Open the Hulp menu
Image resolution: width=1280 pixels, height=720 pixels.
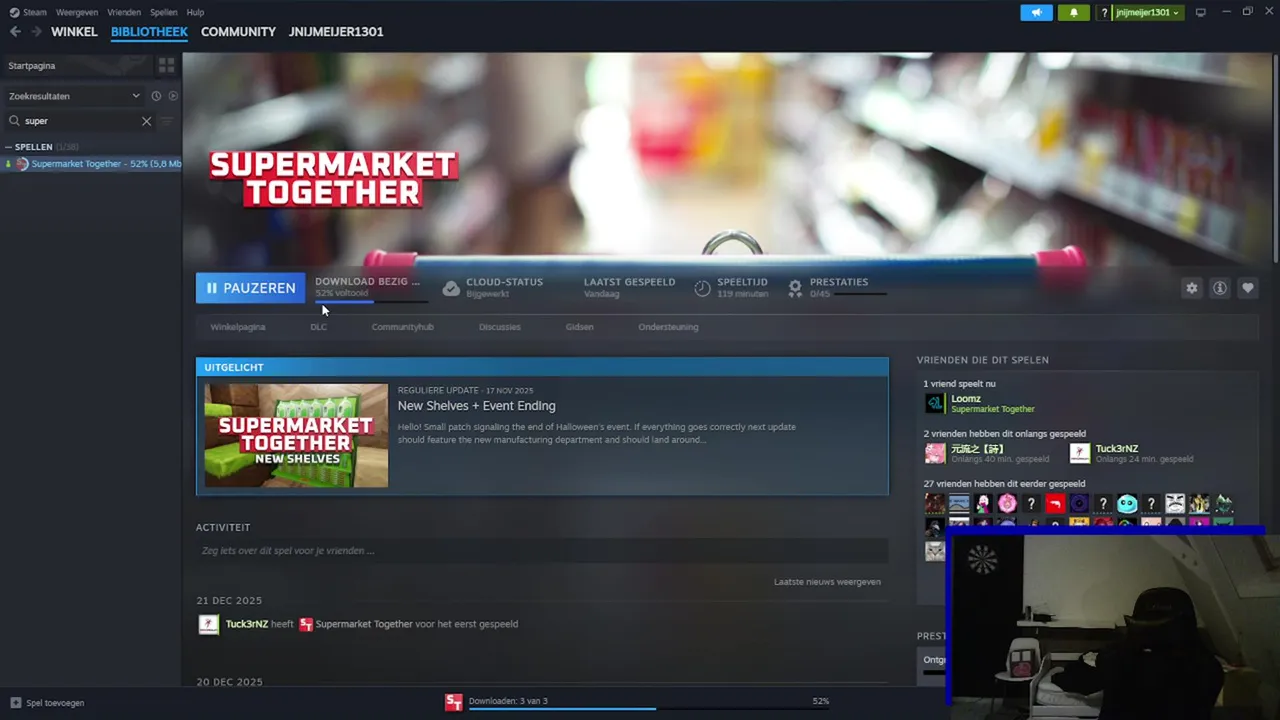click(x=195, y=12)
